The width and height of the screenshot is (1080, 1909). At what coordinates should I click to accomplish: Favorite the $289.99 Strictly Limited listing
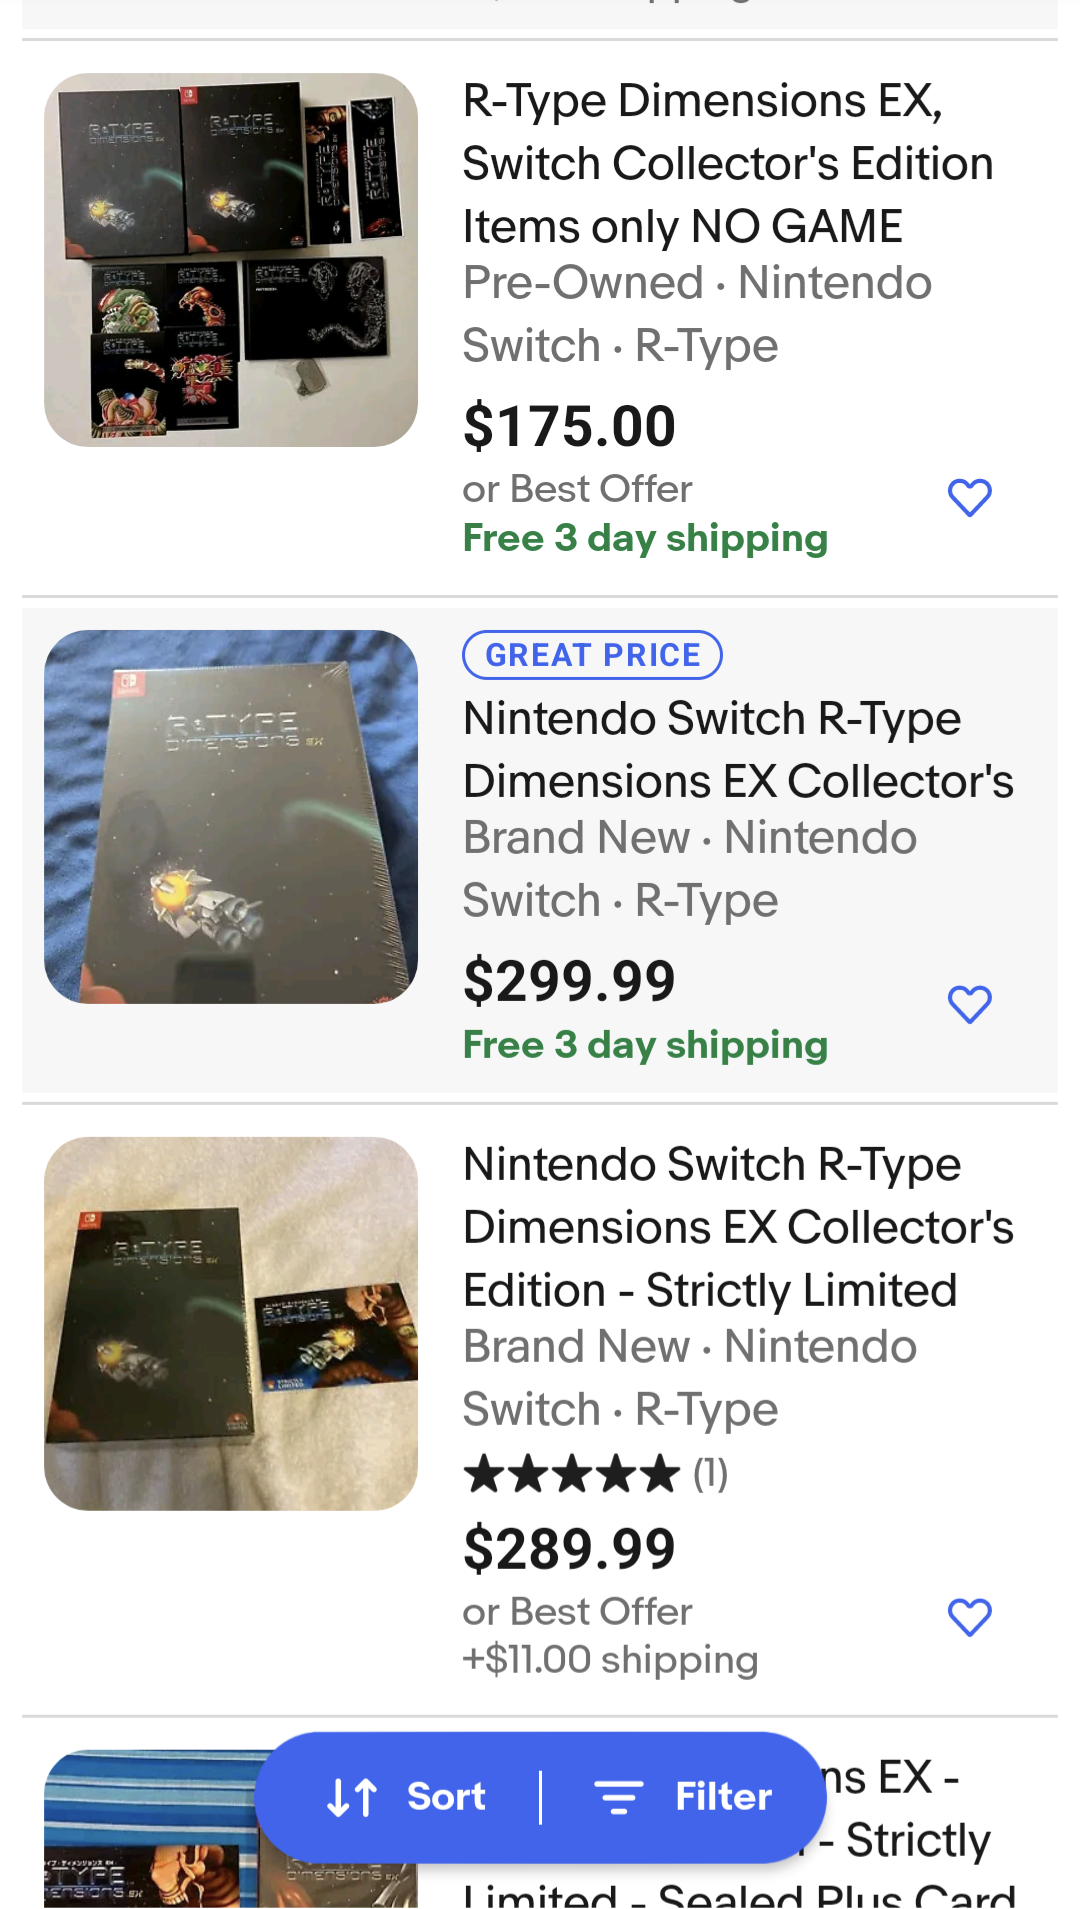[969, 1617]
